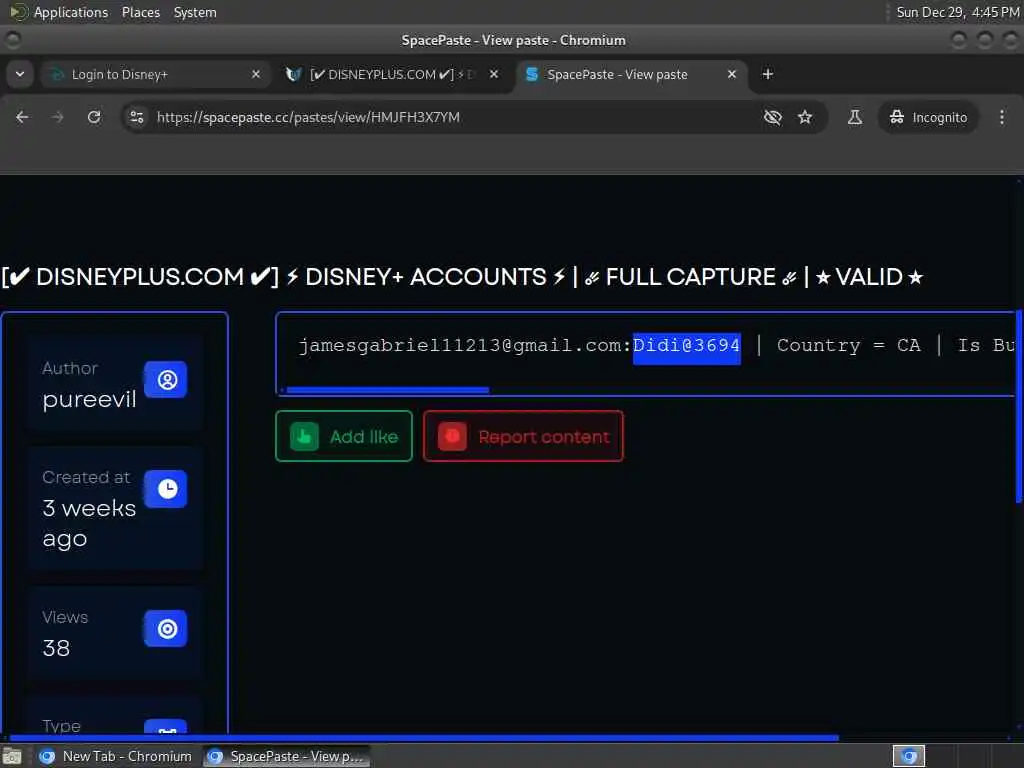Image resolution: width=1024 pixels, height=768 pixels.
Task: Click the paste title DISNEYPLUS.COM heading
Action: [x=462, y=277]
